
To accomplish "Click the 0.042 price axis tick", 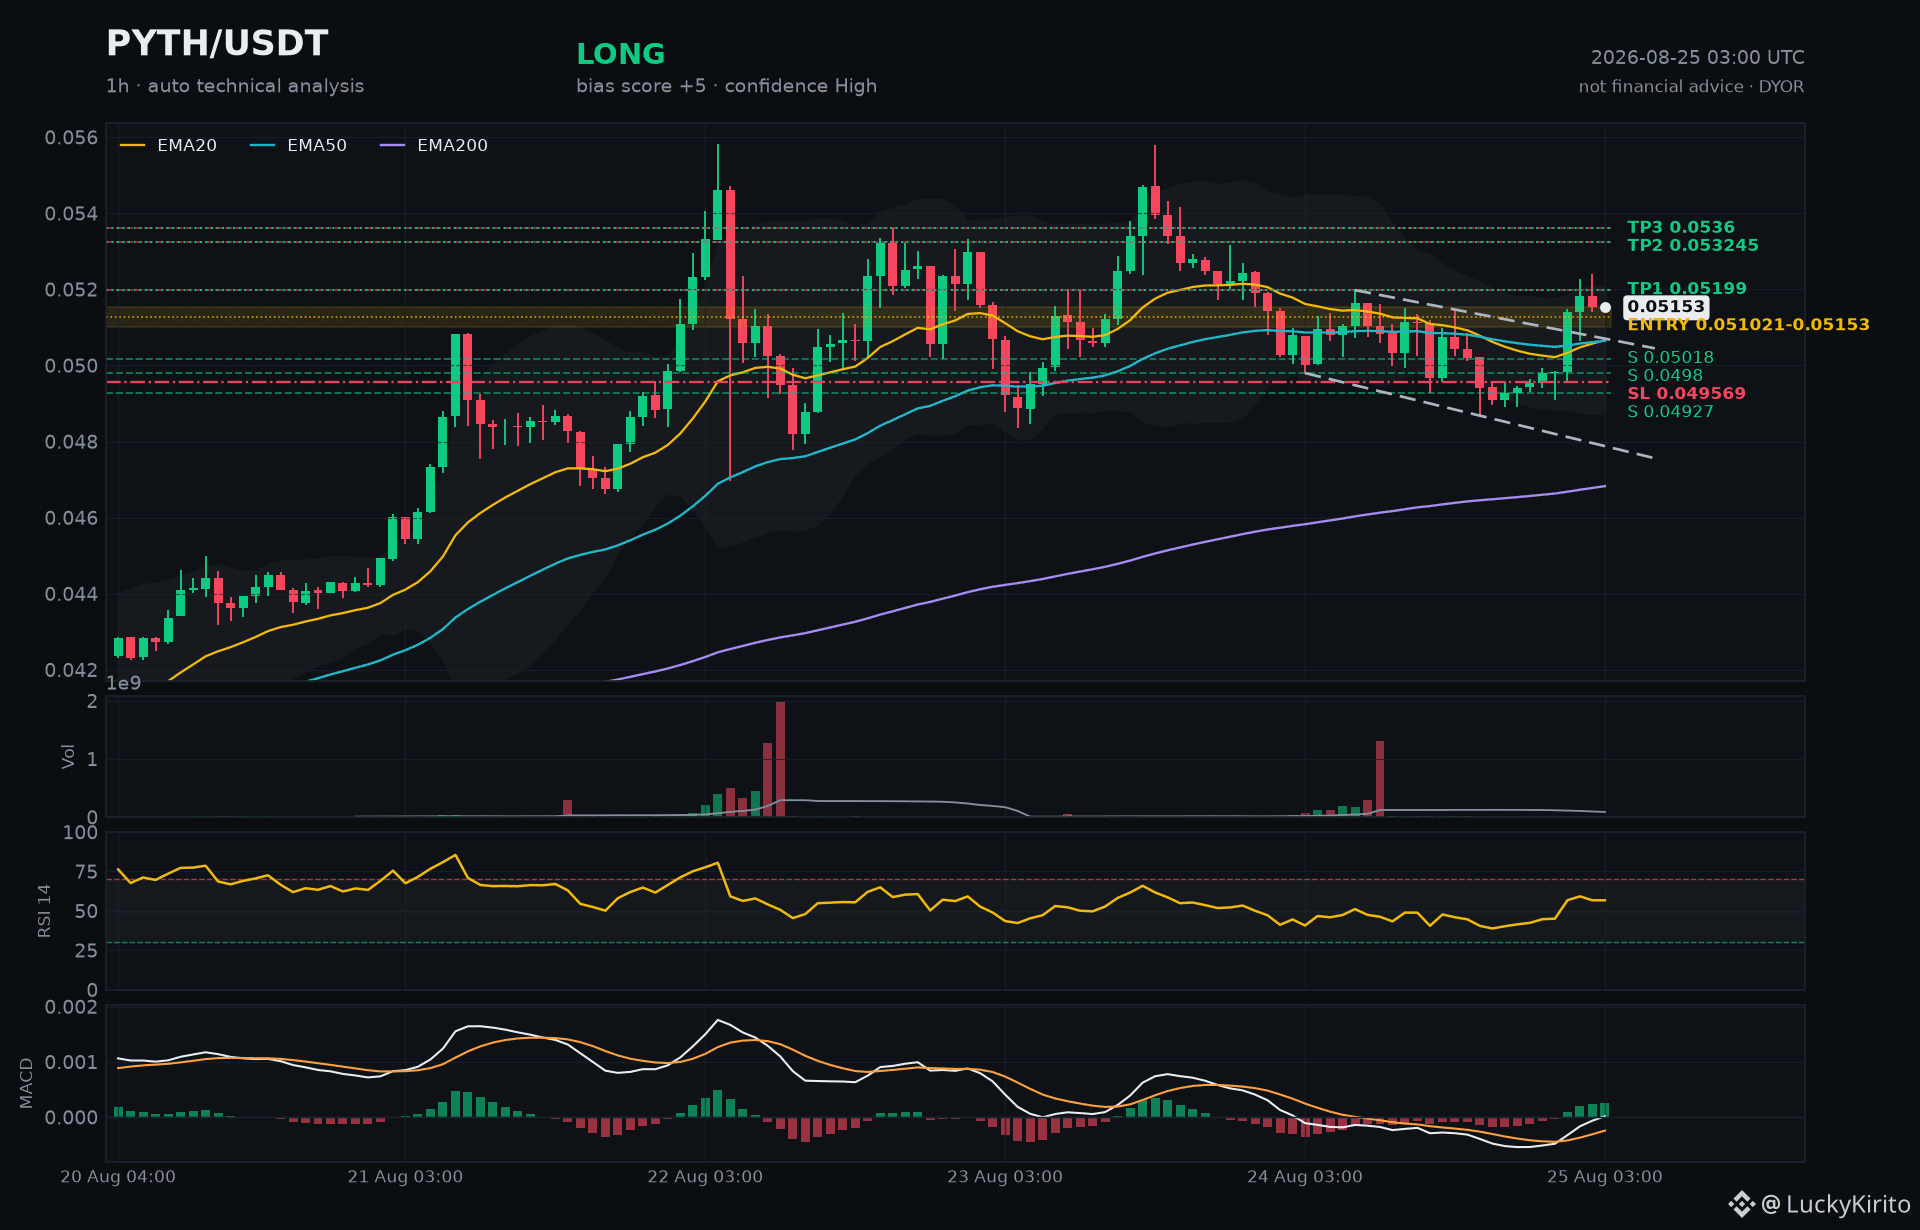I will point(72,670).
